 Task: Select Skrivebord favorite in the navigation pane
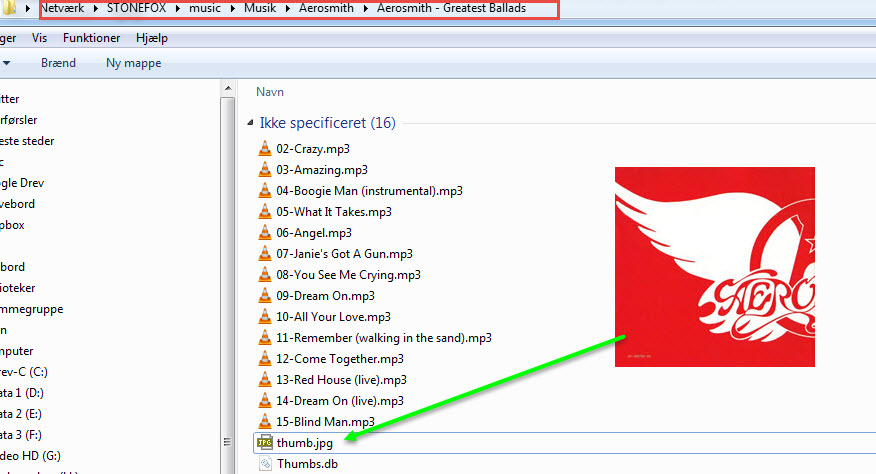click(17, 204)
